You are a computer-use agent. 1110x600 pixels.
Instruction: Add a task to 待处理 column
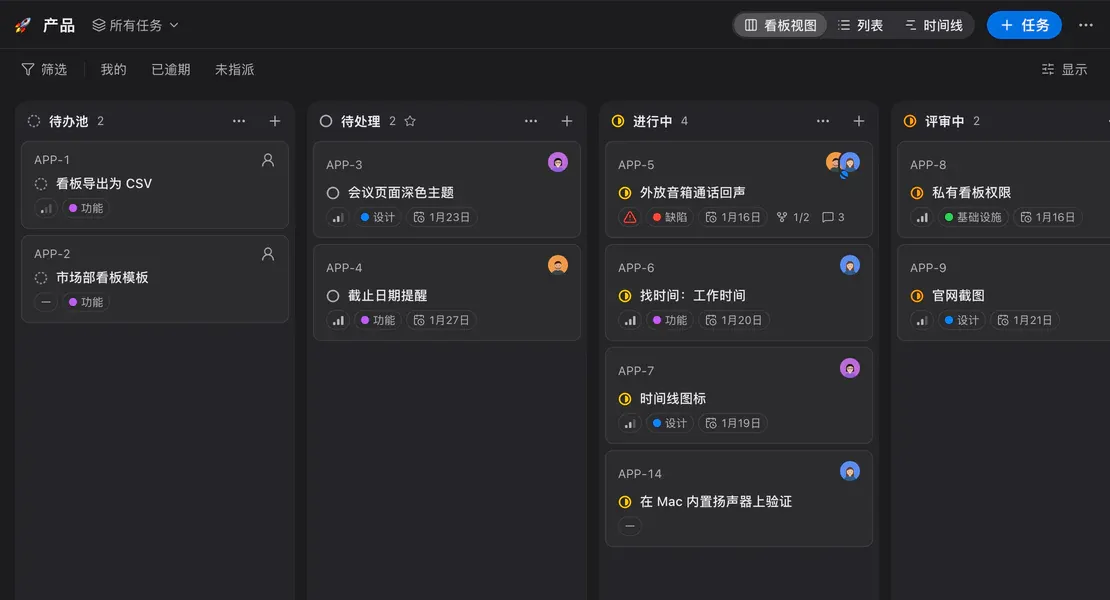[566, 121]
